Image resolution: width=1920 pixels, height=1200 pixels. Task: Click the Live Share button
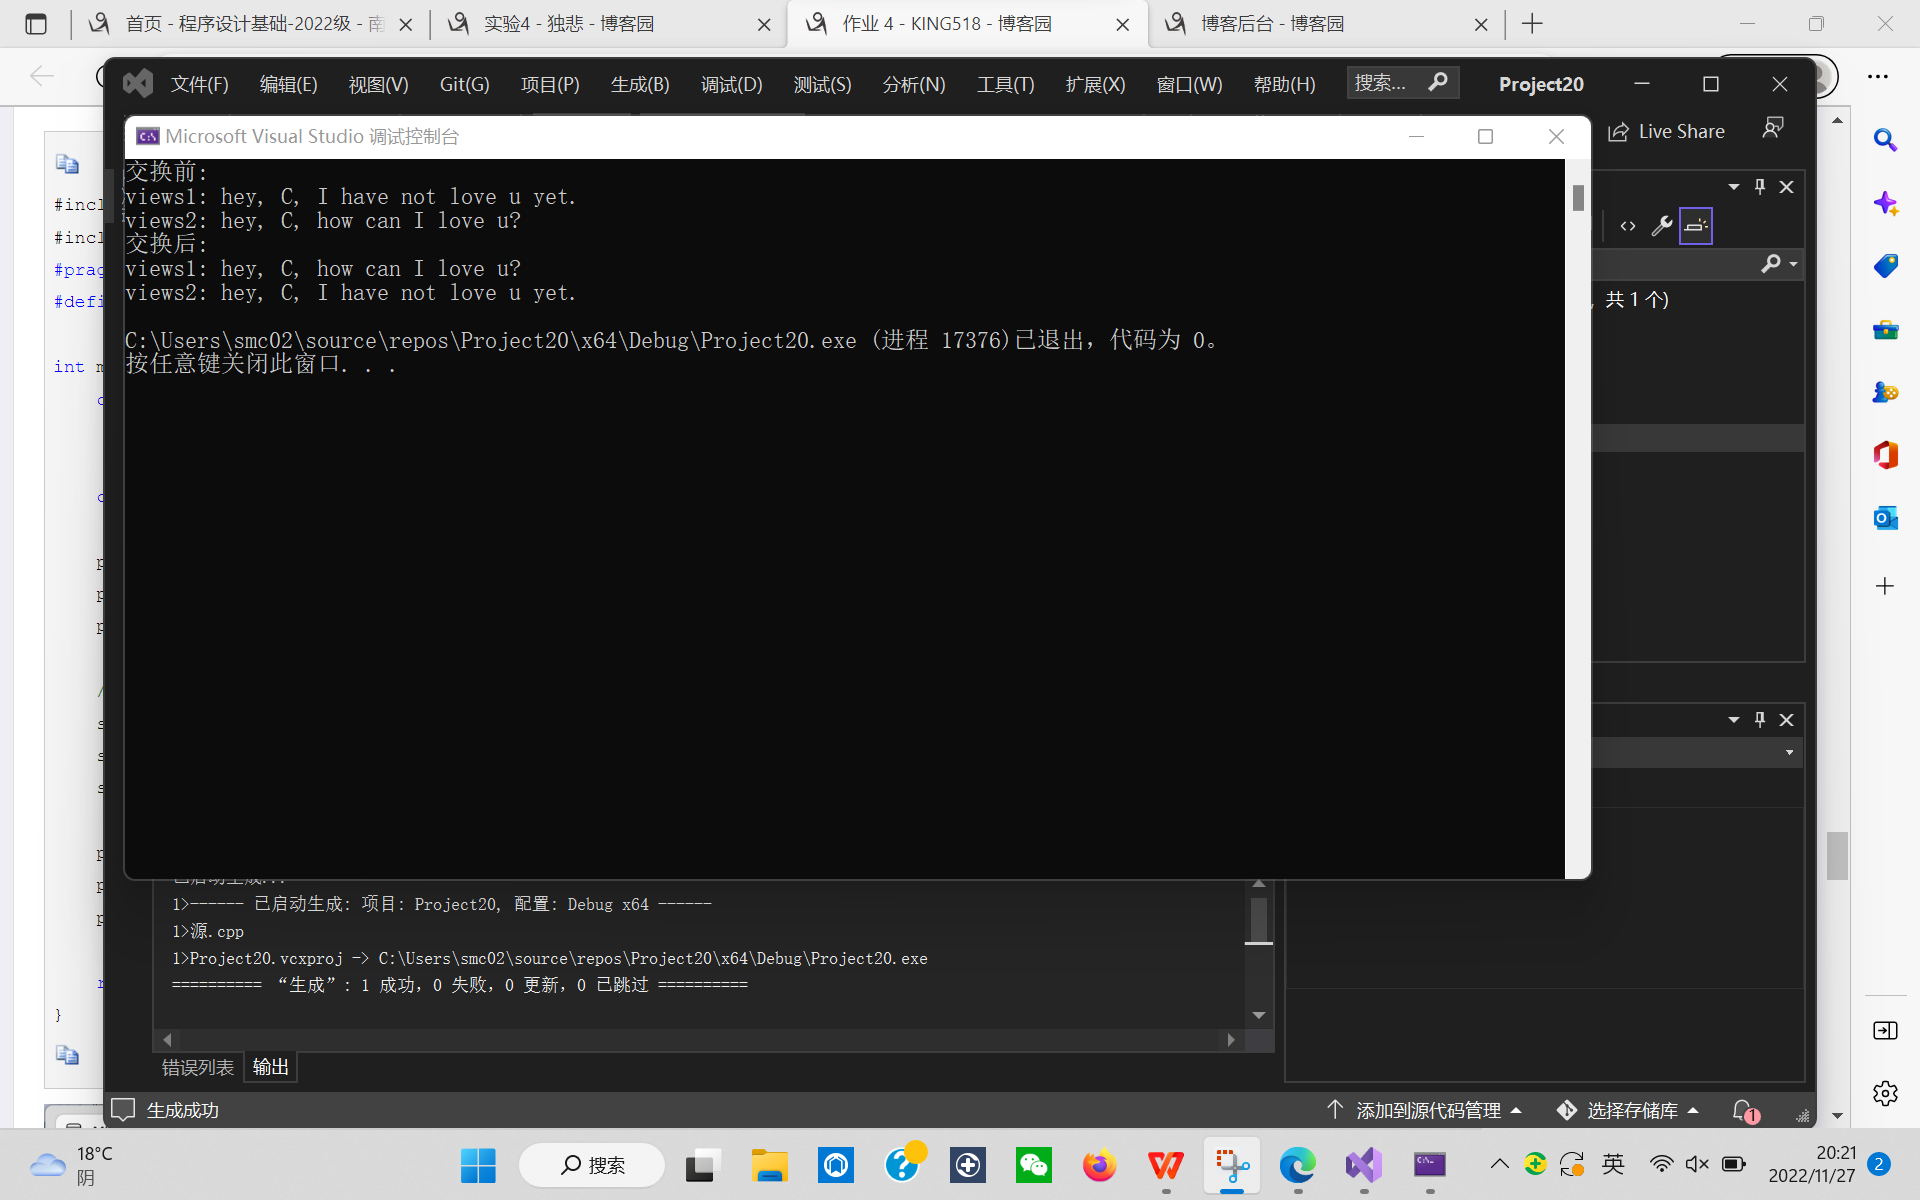click(1667, 131)
